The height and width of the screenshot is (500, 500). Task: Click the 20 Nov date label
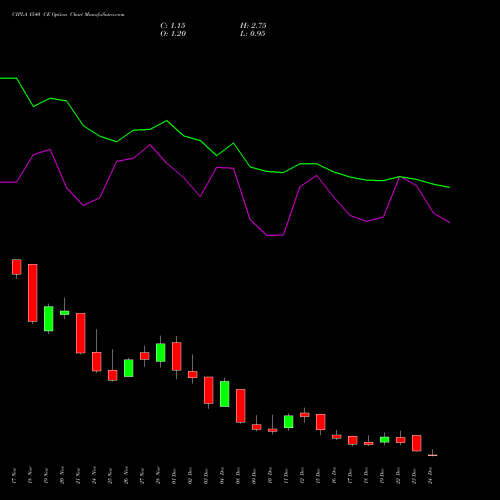pos(62,476)
